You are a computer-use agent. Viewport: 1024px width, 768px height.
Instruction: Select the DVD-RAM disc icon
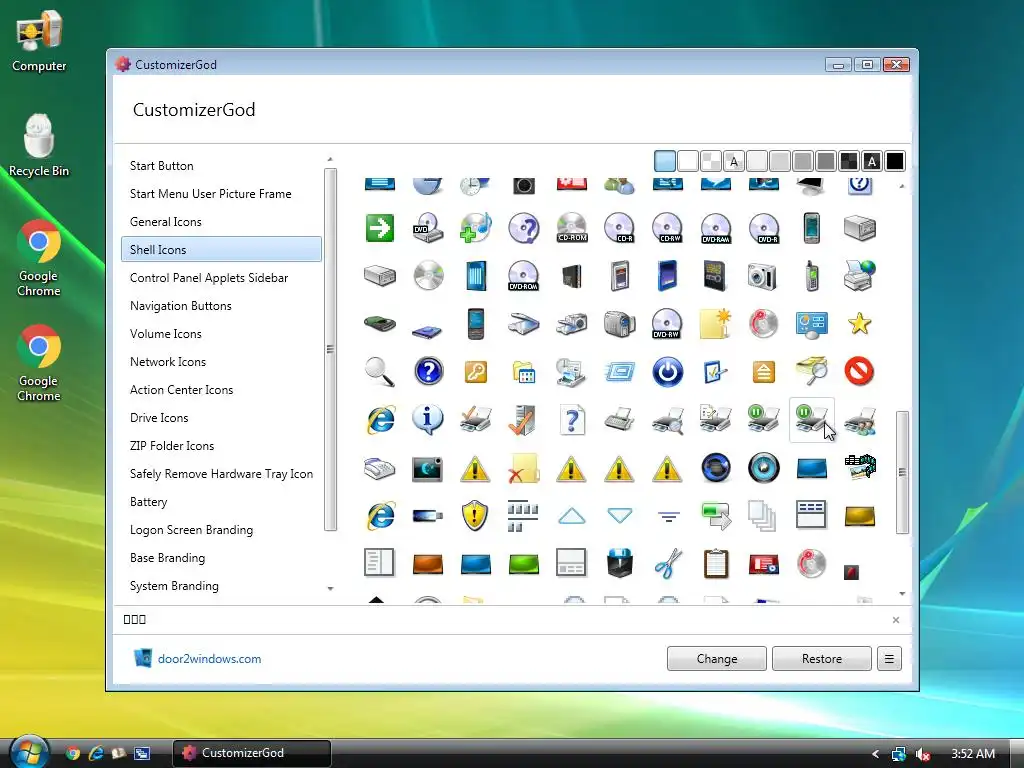pyautogui.click(x=715, y=228)
